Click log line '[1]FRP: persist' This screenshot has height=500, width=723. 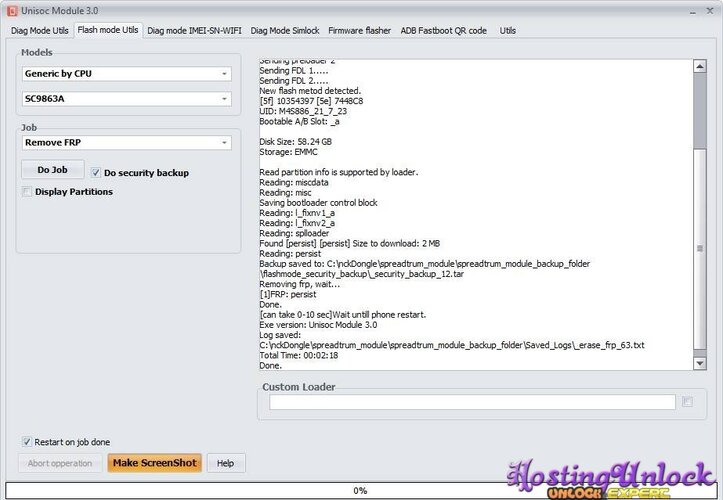point(288,294)
